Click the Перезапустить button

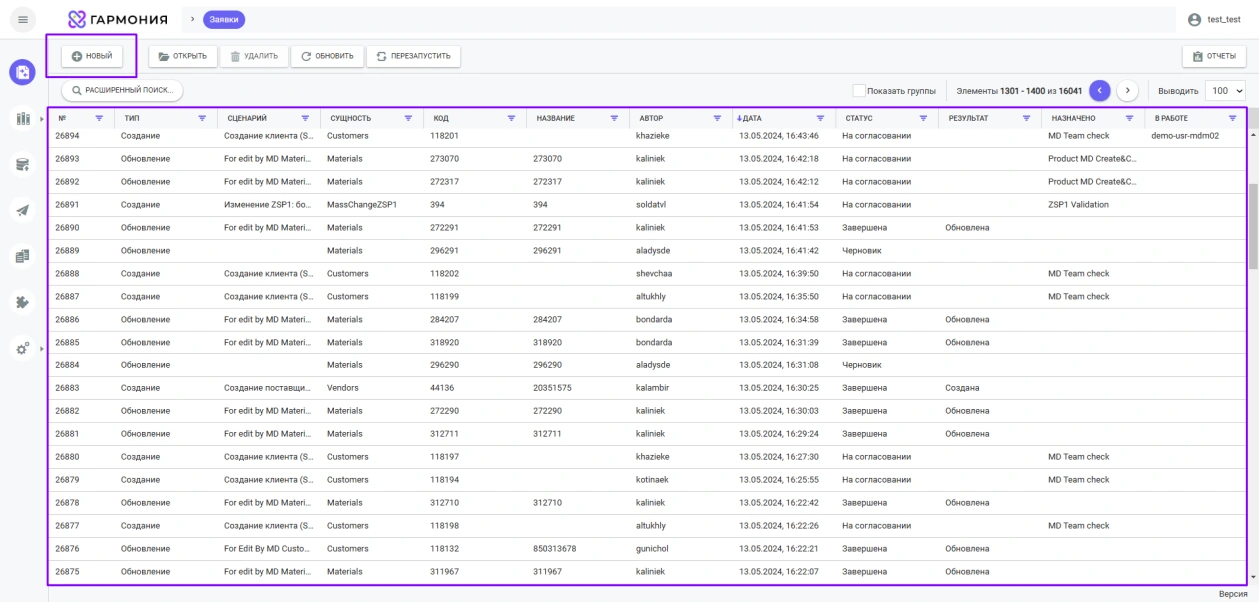click(x=413, y=56)
